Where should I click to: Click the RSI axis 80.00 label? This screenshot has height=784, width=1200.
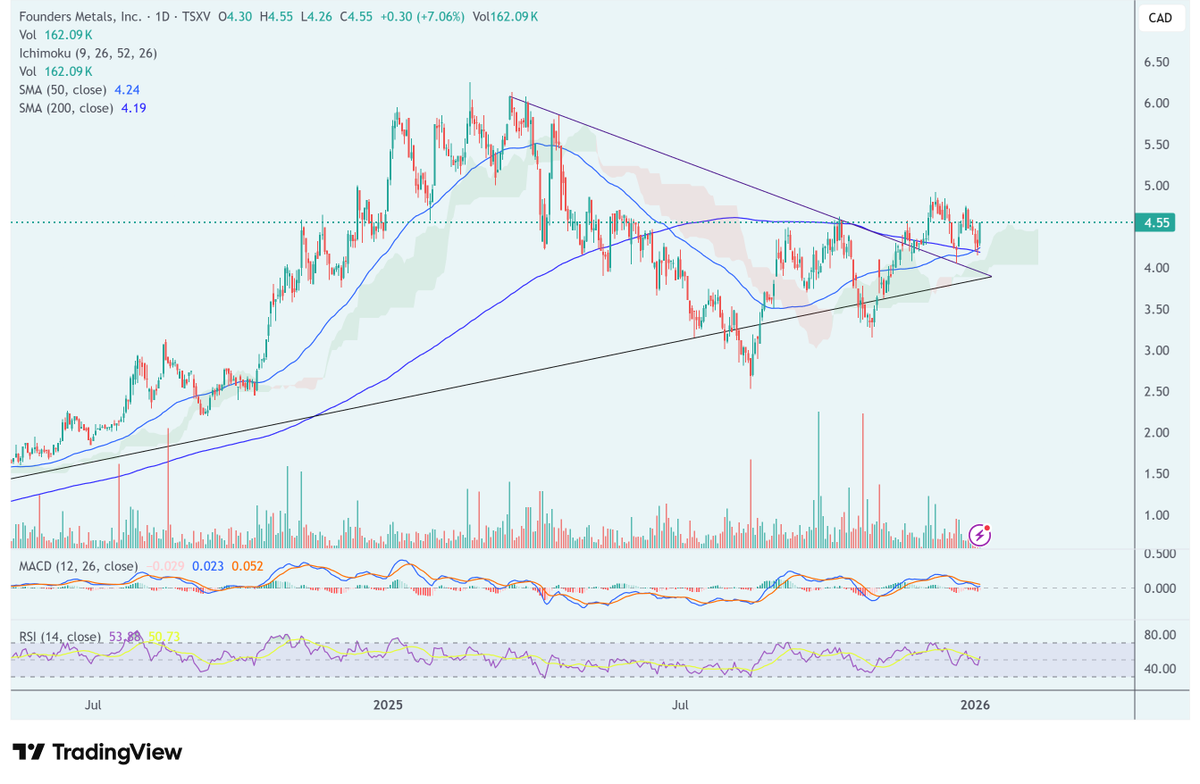click(1160, 635)
